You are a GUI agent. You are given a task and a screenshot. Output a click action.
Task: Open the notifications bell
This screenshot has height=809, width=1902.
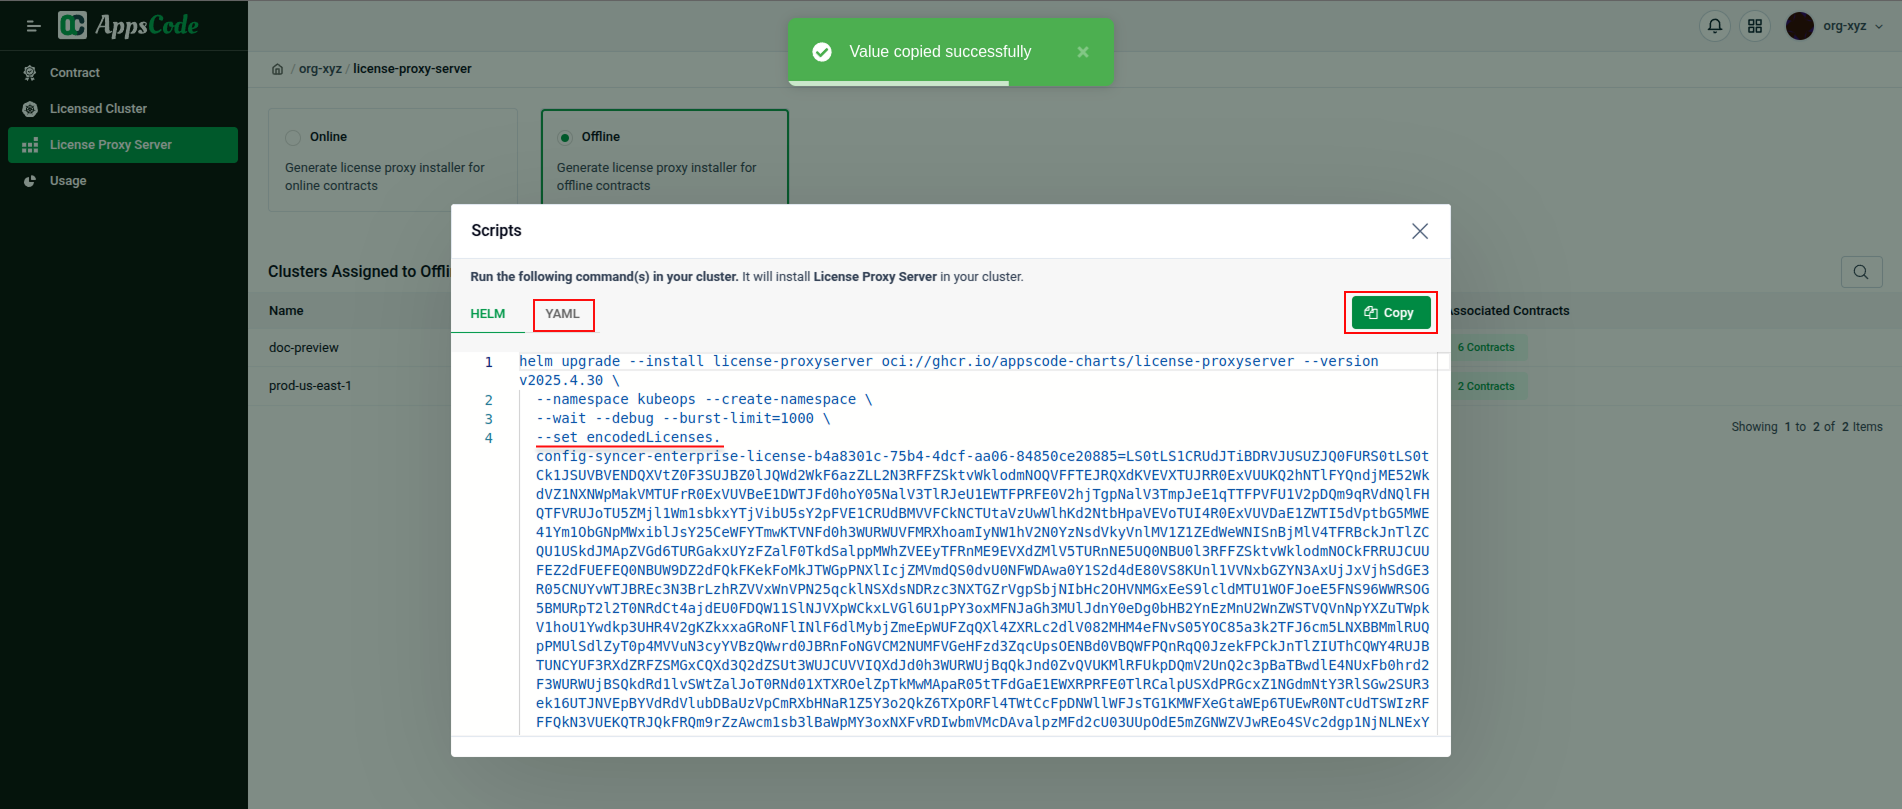[x=1714, y=26]
